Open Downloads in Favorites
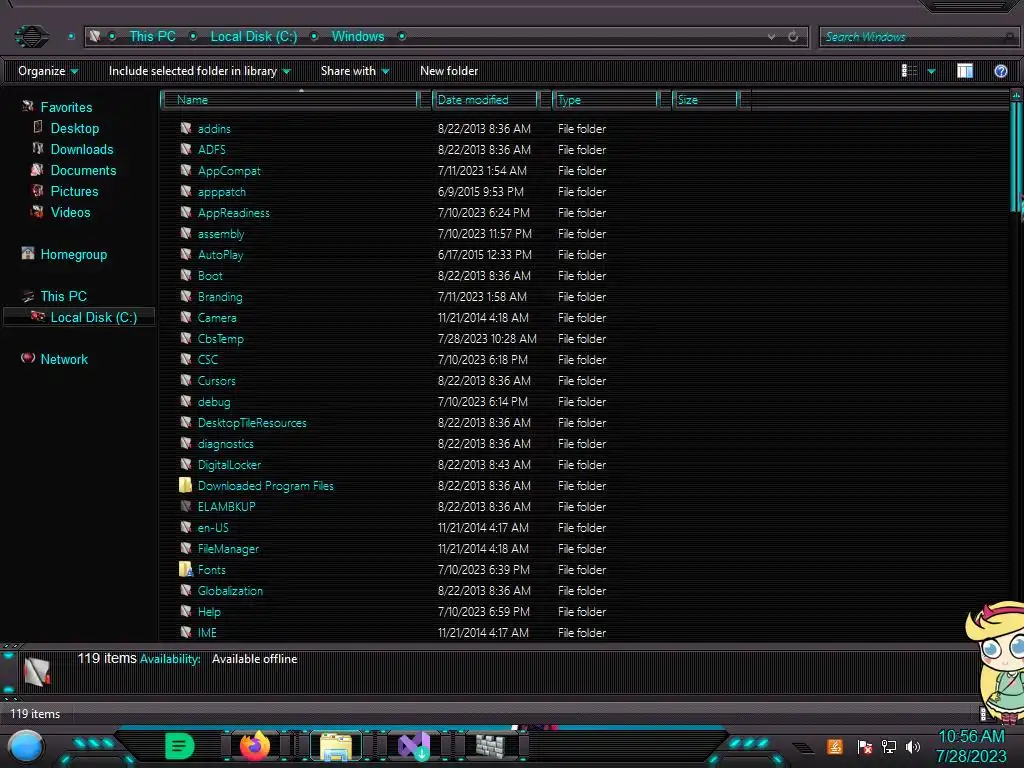This screenshot has width=1024, height=768. pyautogui.click(x=82, y=149)
